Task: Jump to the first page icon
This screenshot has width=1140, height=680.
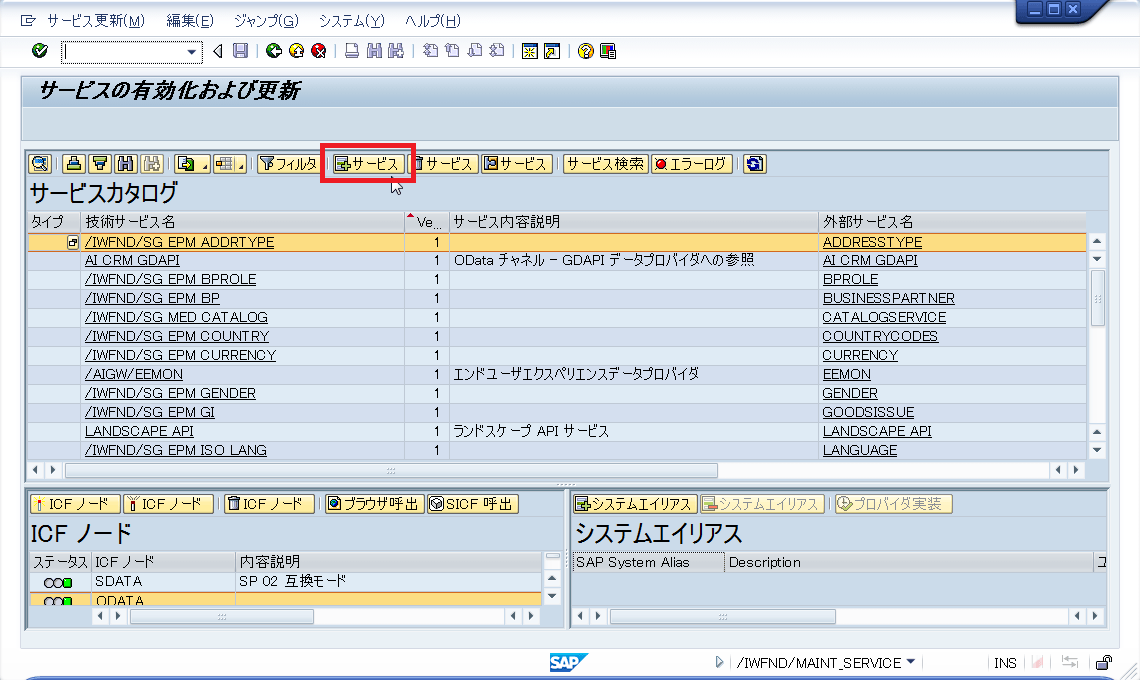Action: 430,51
